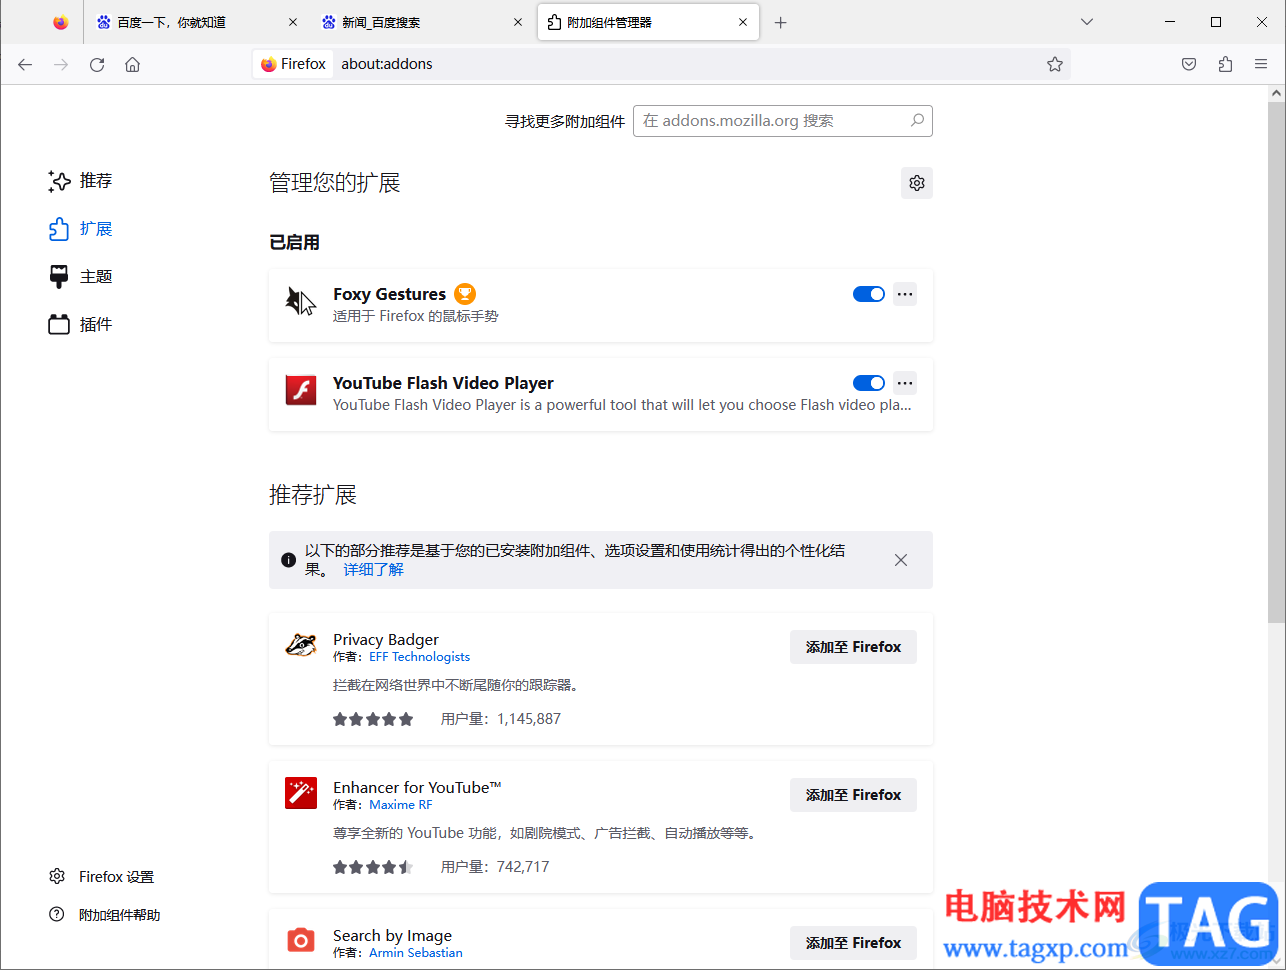
Task: Open the Firefox home page
Action: (x=132, y=64)
